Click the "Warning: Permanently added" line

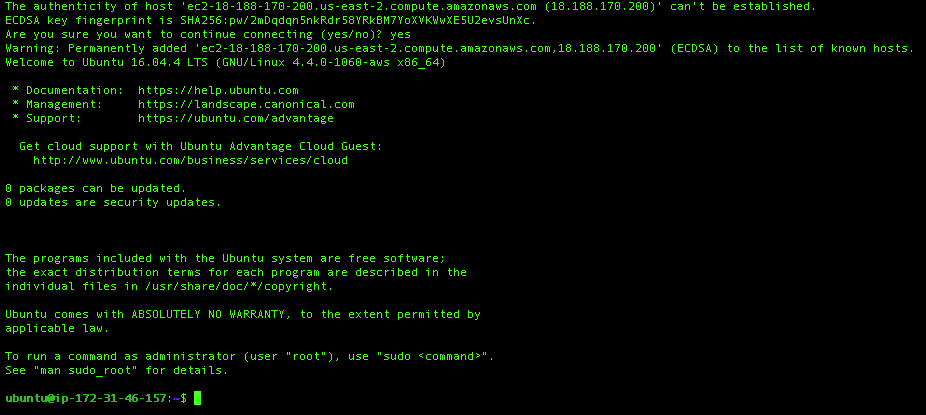click(x=460, y=48)
